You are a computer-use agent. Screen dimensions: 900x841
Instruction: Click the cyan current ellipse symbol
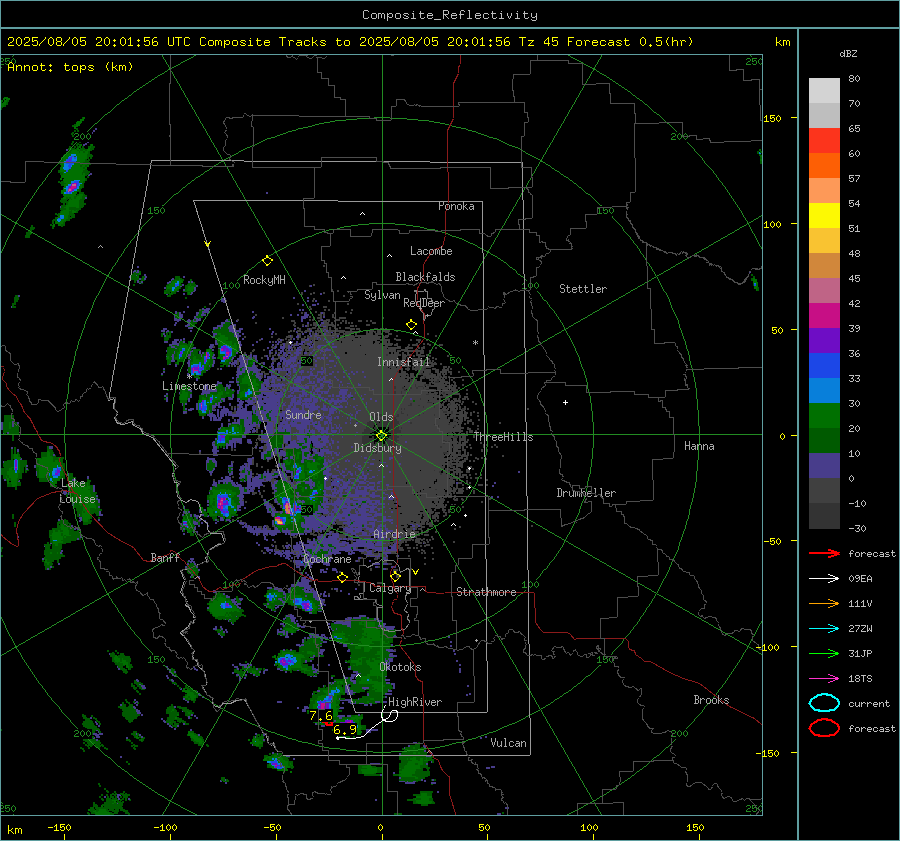point(824,703)
